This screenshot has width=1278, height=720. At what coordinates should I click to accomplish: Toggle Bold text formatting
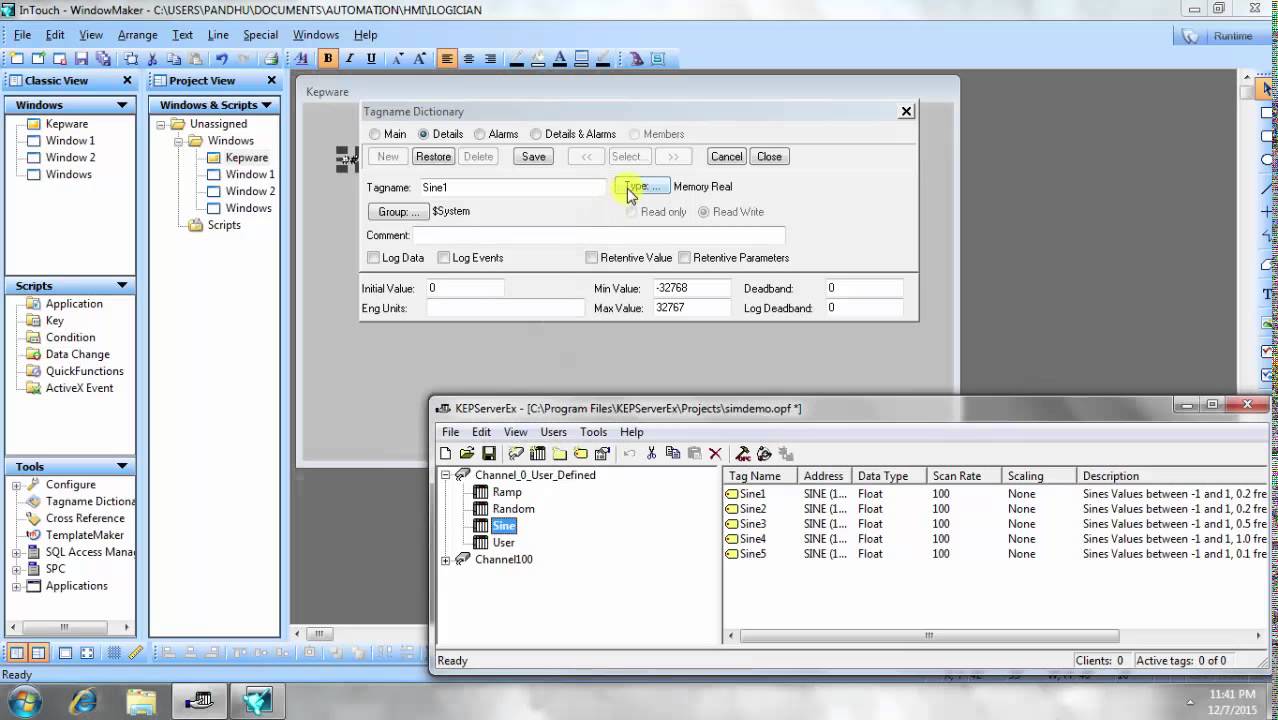[328, 59]
